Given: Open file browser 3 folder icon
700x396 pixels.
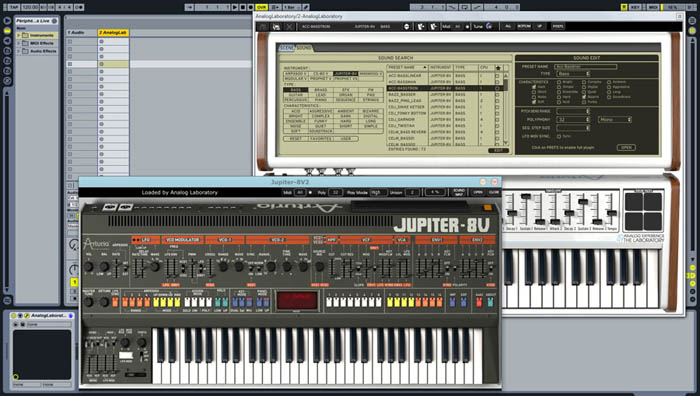Looking at the screenshot, I should click(7, 71).
